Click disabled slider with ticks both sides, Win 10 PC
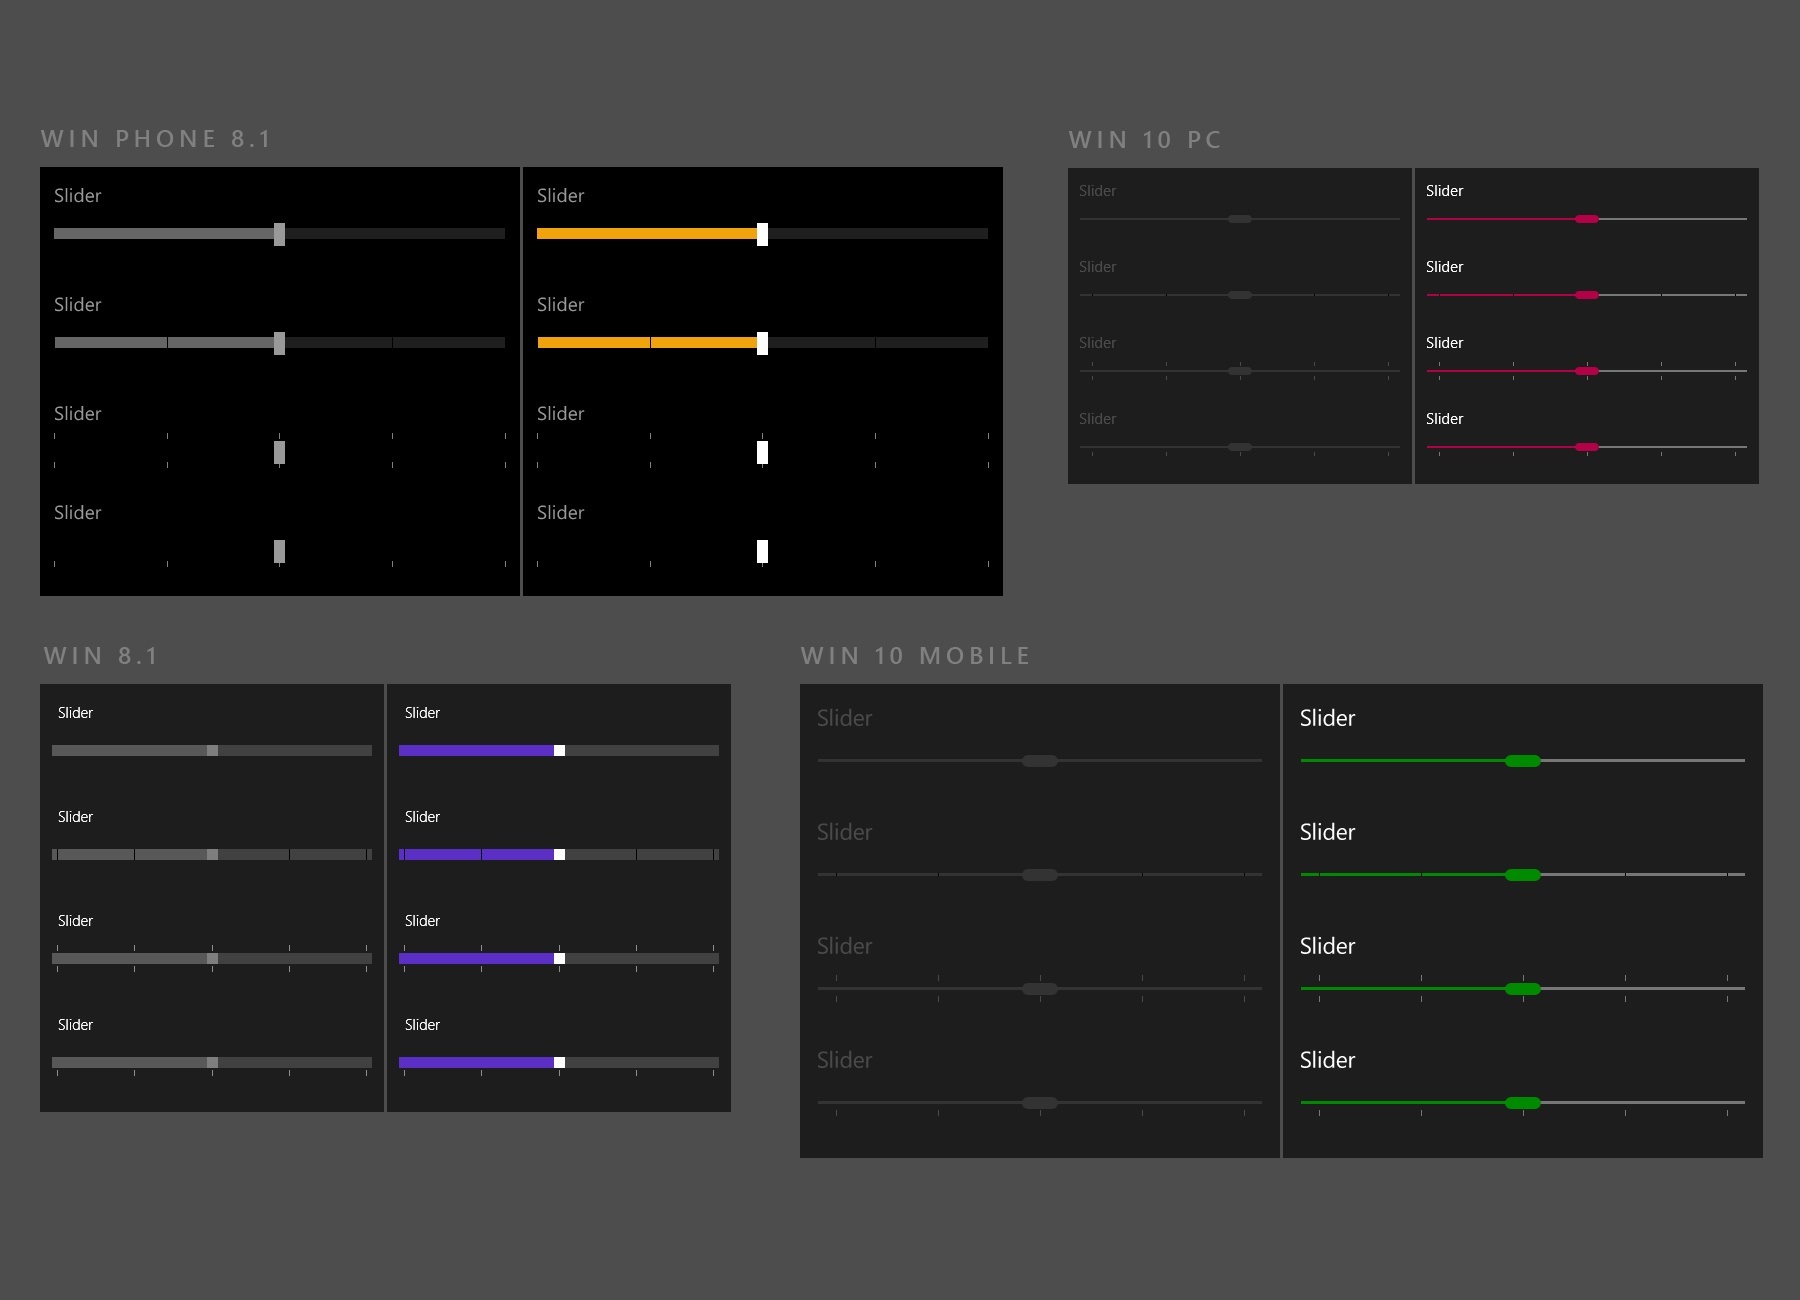The image size is (1800, 1300). (1240, 371)
